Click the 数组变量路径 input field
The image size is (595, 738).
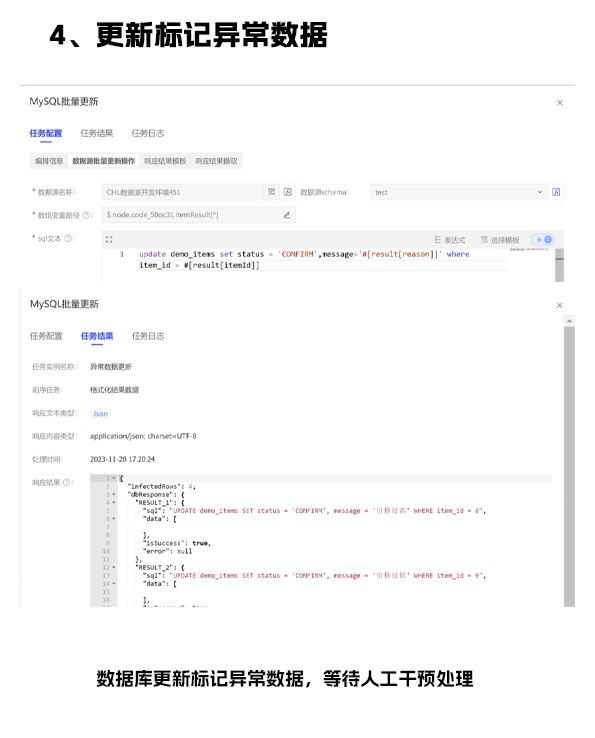pos(198,215)
